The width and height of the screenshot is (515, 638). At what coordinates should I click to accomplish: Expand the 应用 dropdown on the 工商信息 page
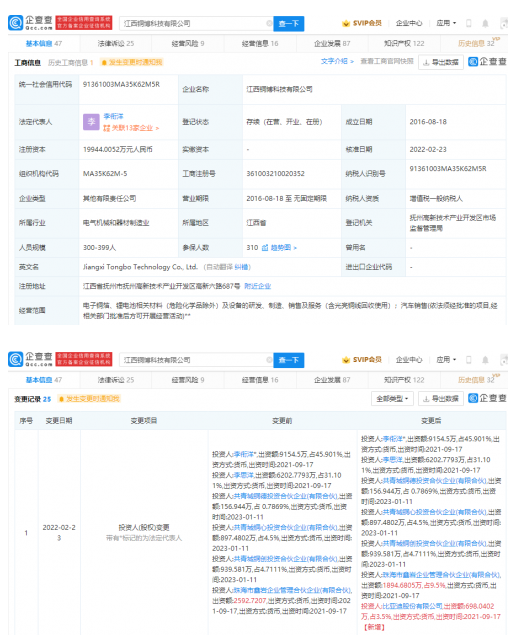446,23
